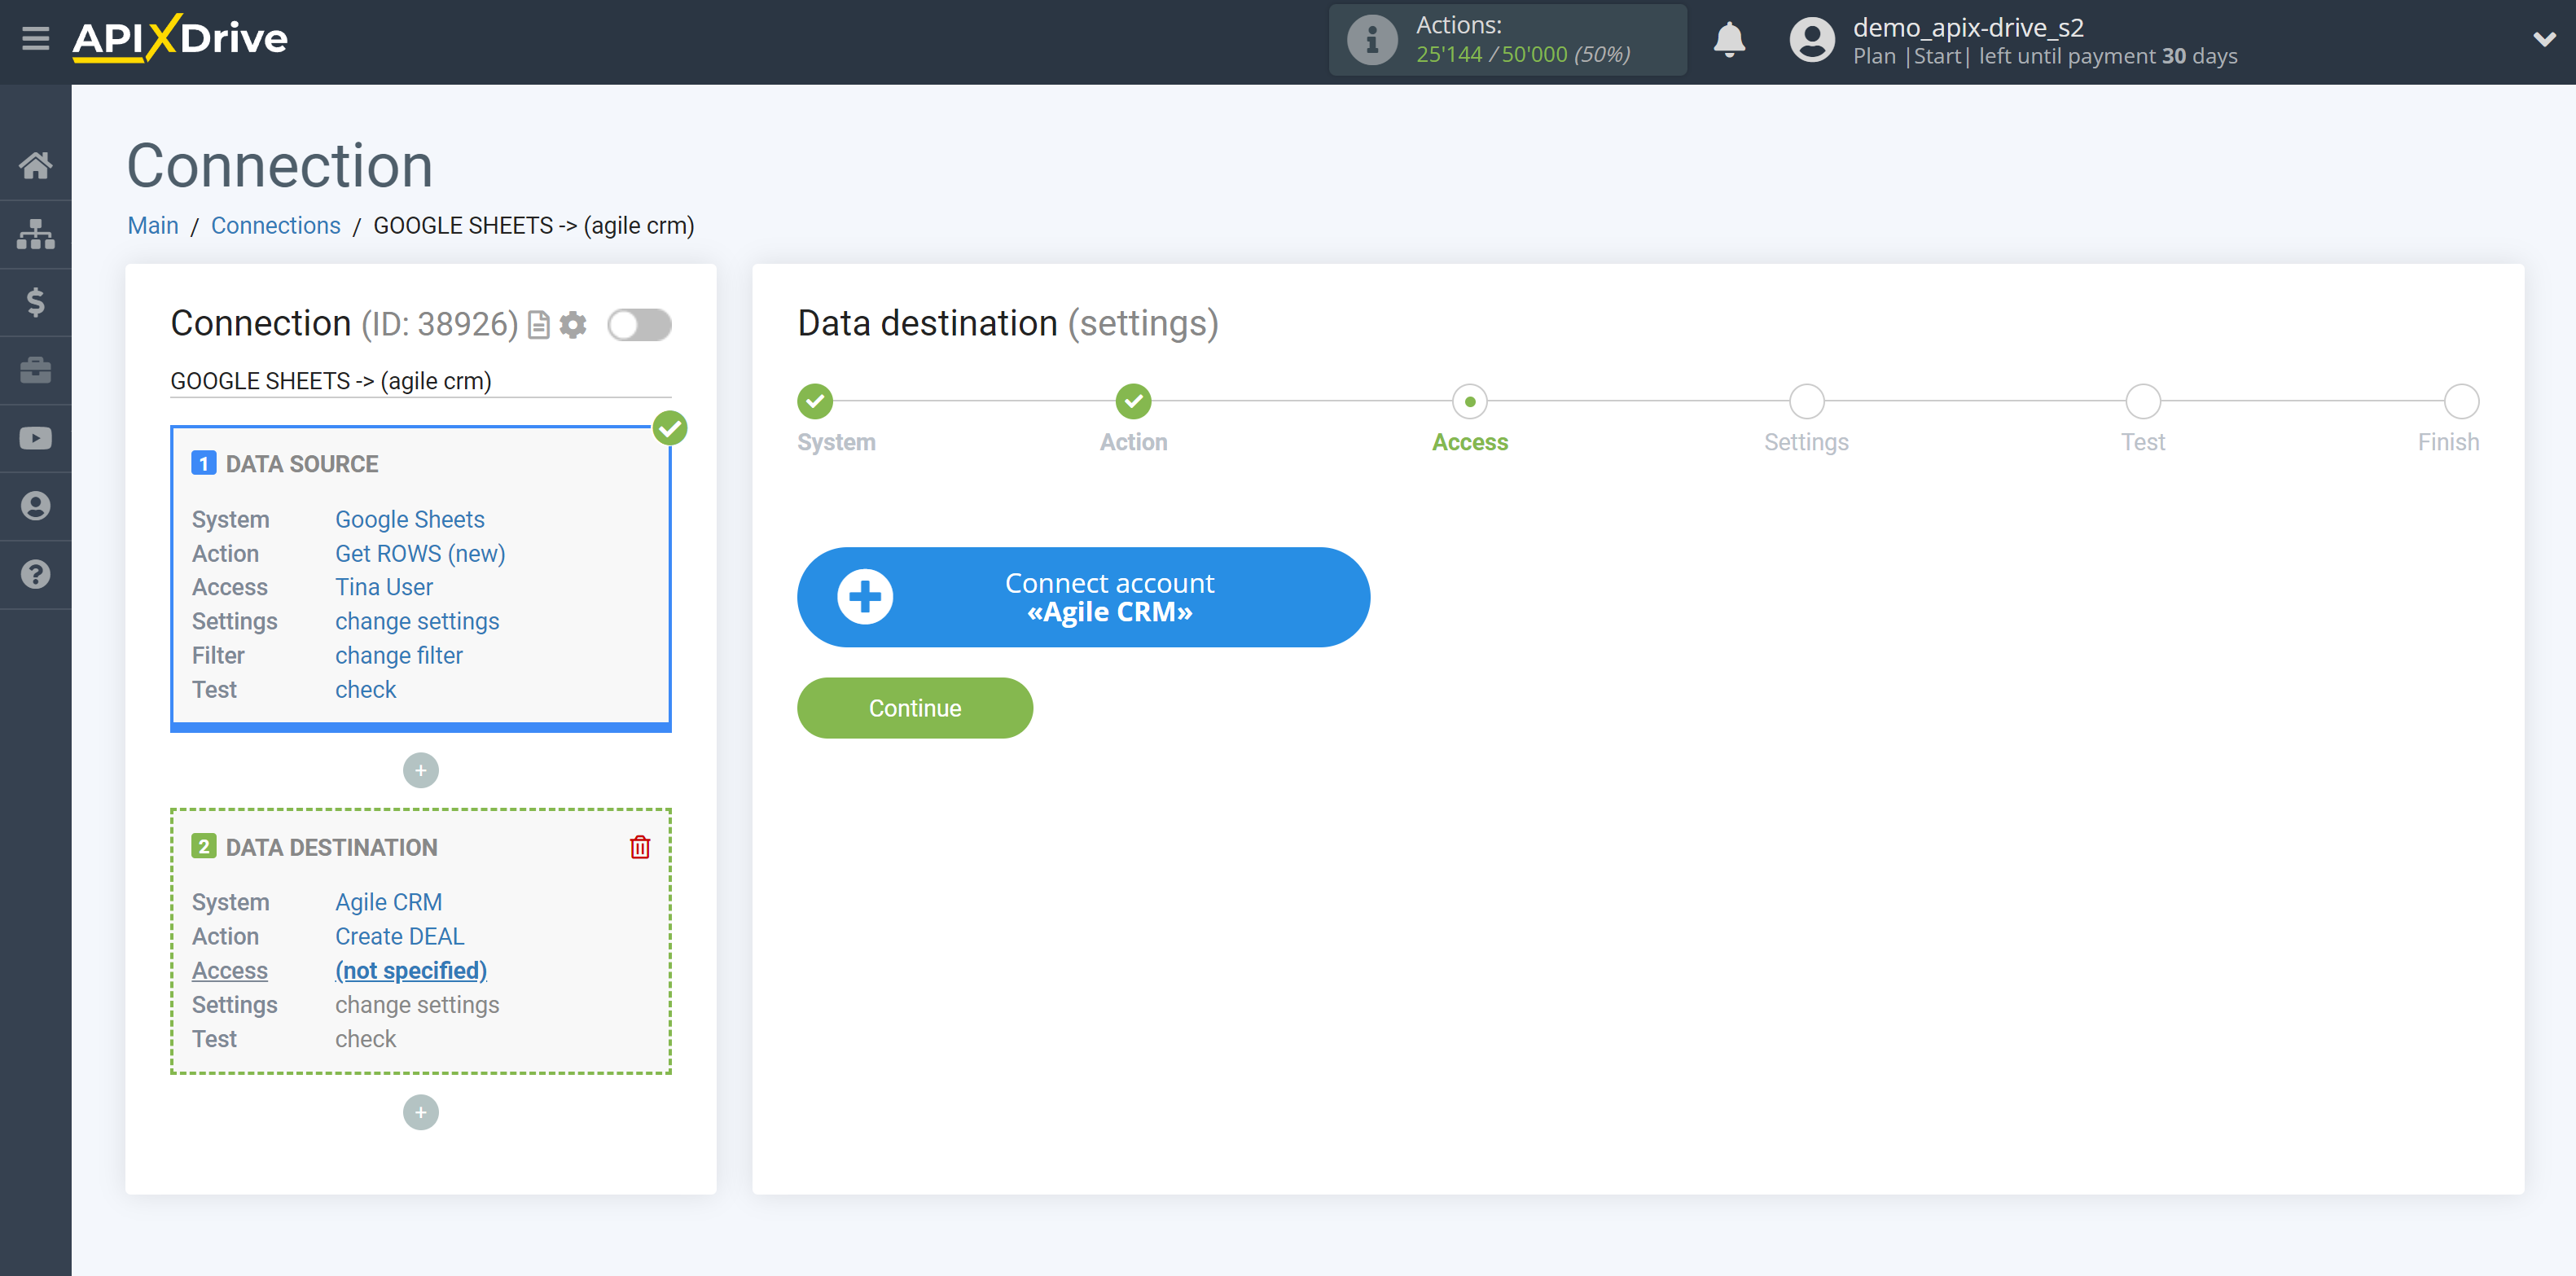Click the green Continue button
The image size is (2576, 1276).
click(915, 708)
